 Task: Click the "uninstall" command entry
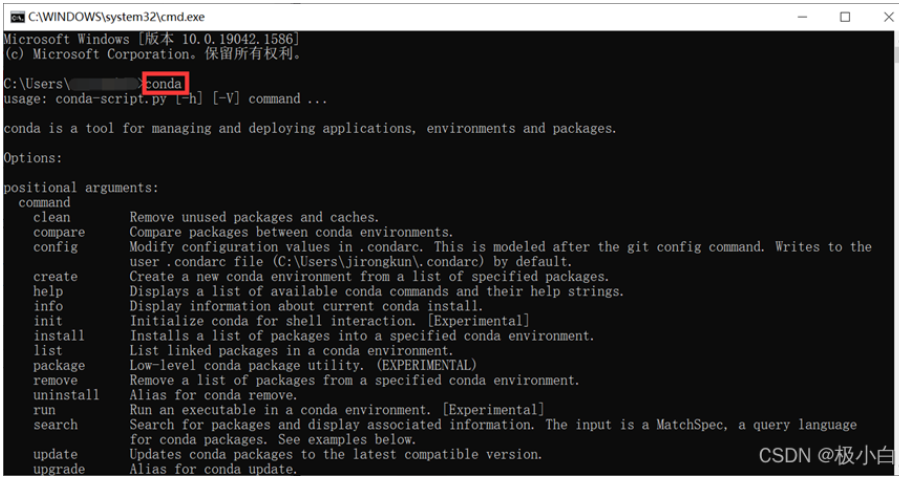pyautogui.click(x=66, y=395)
